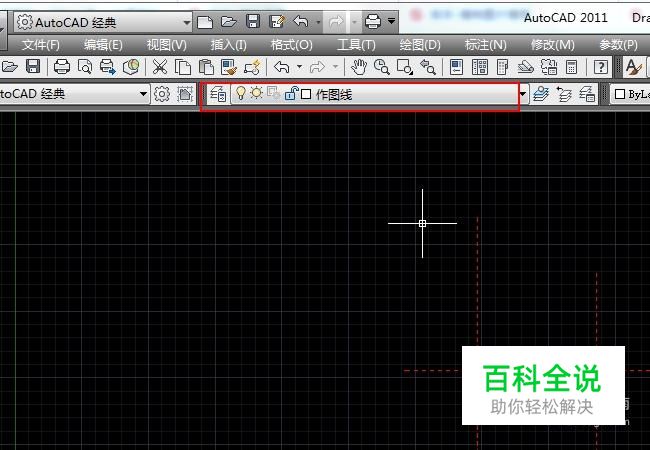Screen dimensions: 650x450
Task: Click Save disk icon in Quick Access toolbar
Action: [x=253, y=21]
